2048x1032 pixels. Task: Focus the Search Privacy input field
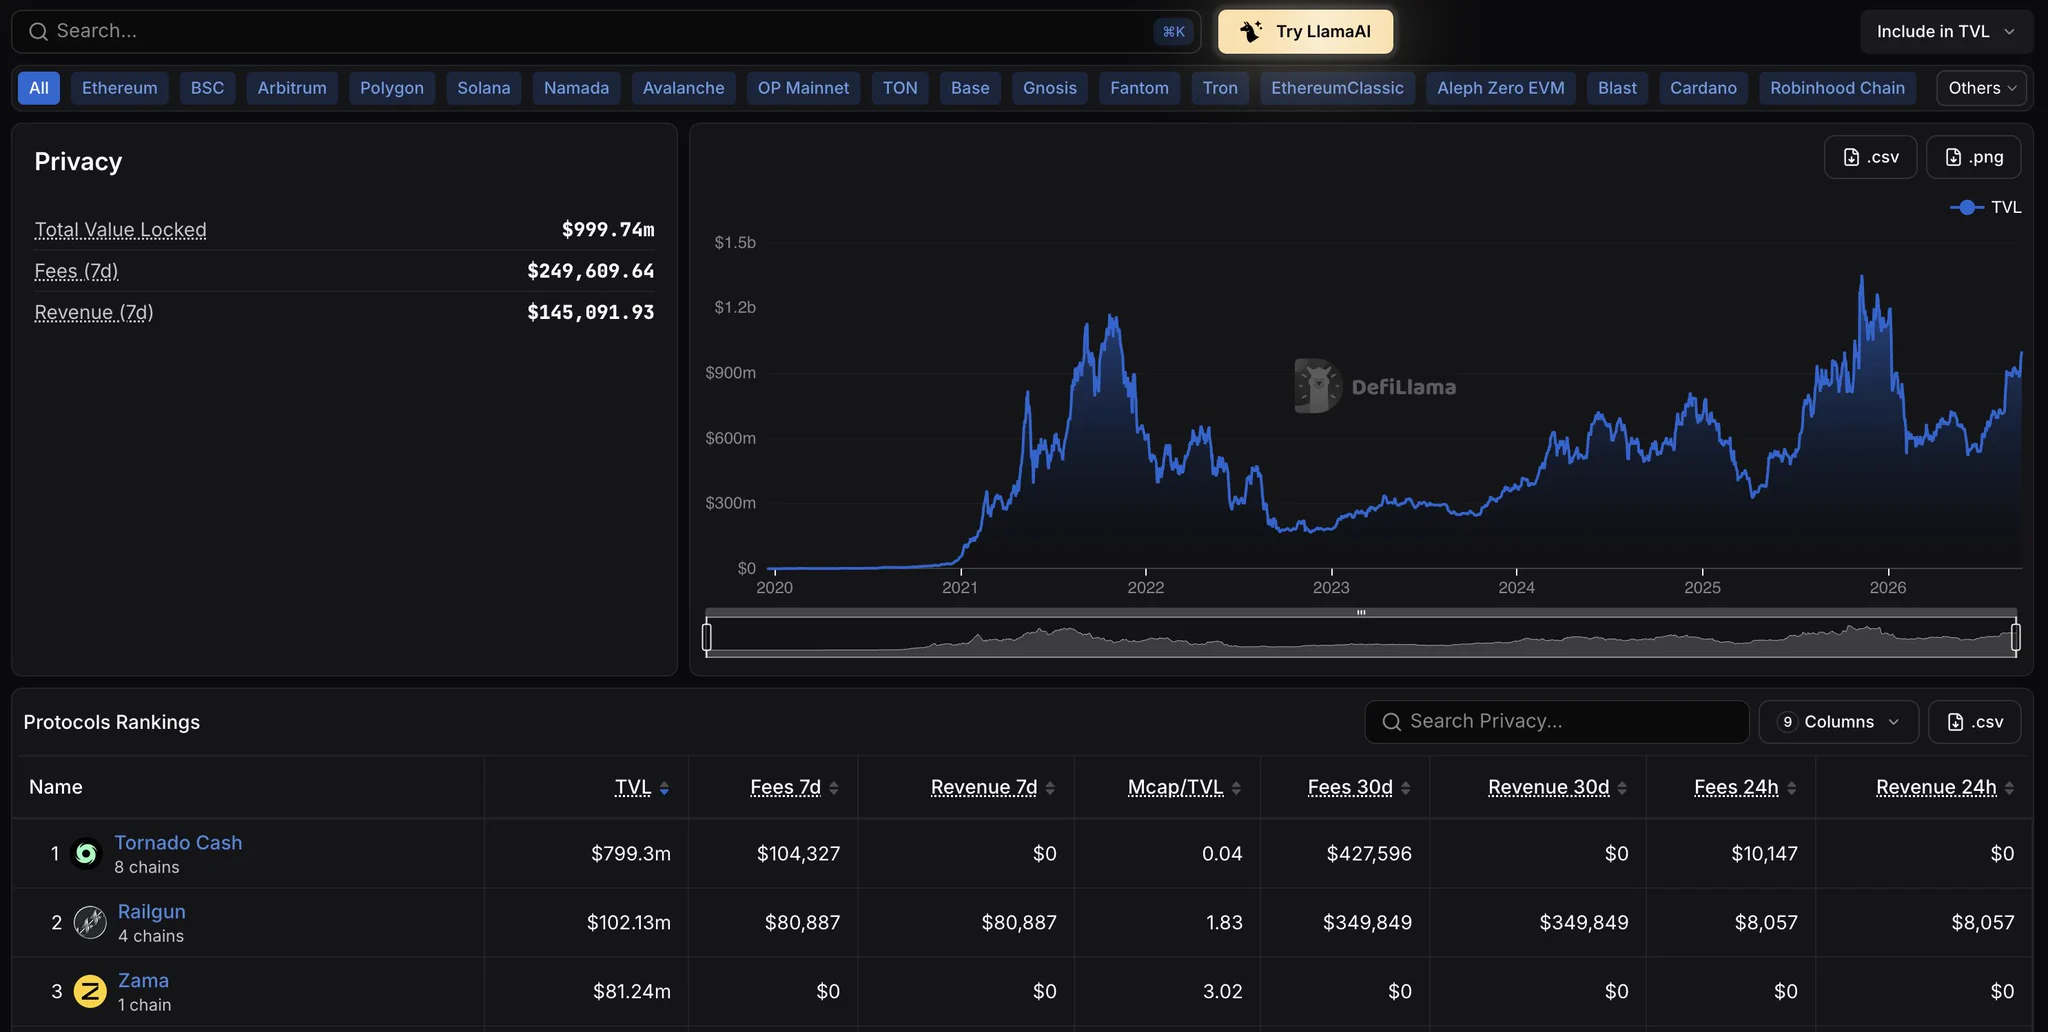tap(1557, 722)
